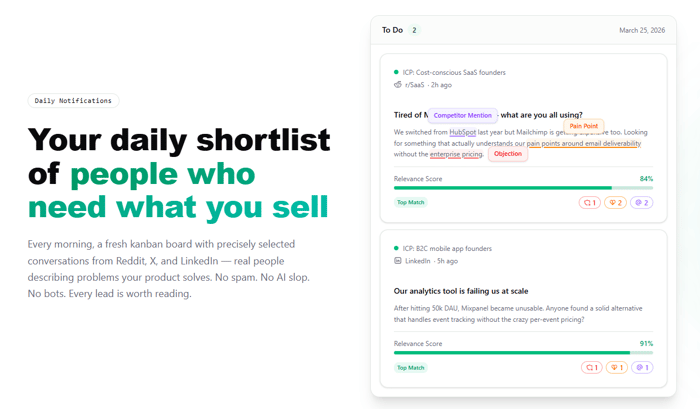
Task: Click green dot beside B2C mobile app founders
Action: tap(396, 248)
